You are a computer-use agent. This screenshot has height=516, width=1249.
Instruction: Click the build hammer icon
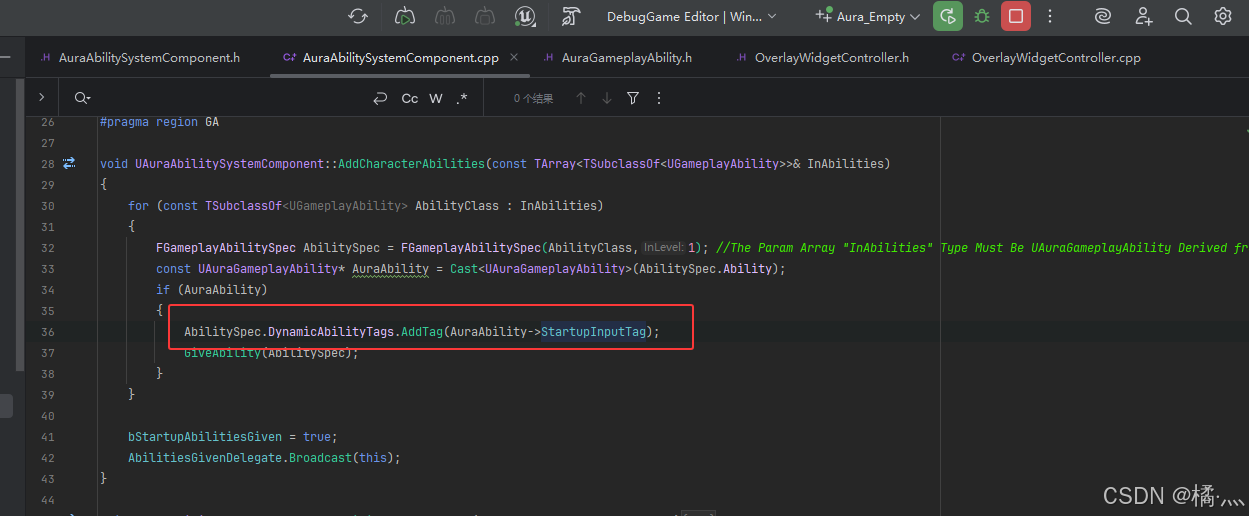click(571, 16)
